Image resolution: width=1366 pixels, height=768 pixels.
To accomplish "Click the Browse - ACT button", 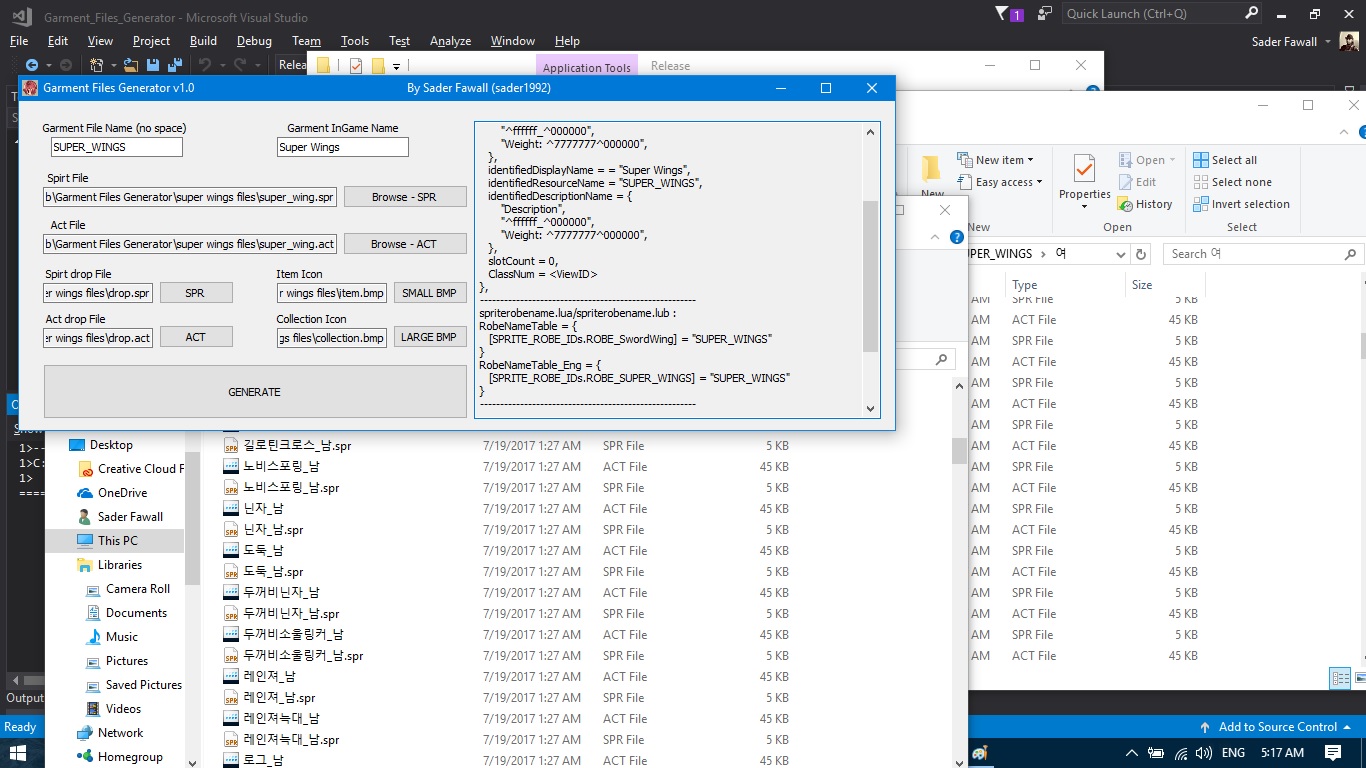I will pos(405,244).
